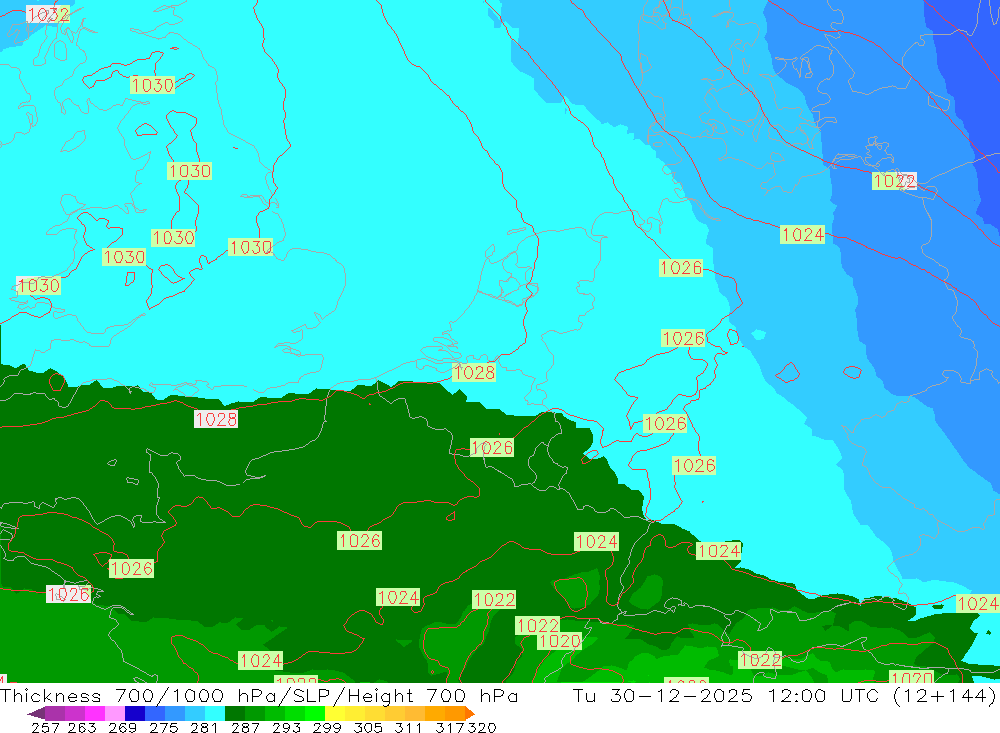Image resolution: width=1000 pixels, height=733 pixels.
Task: Click the date Tu 30-12-2025 in the caption
Action: point(663,695)
